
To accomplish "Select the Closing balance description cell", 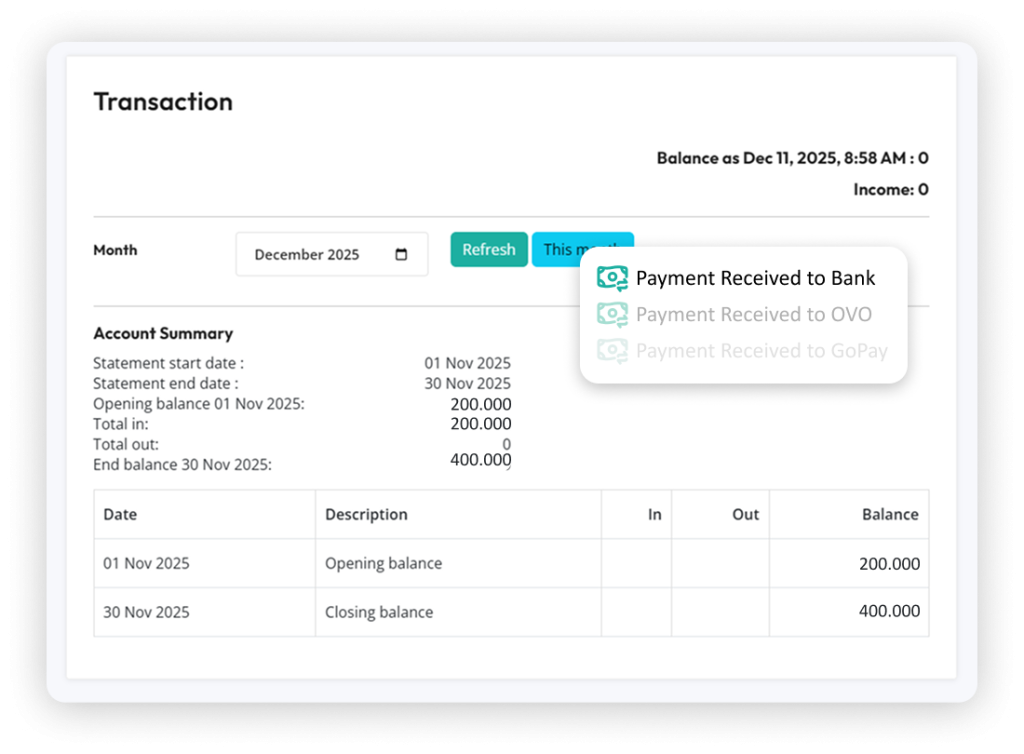I will (379, 612).
